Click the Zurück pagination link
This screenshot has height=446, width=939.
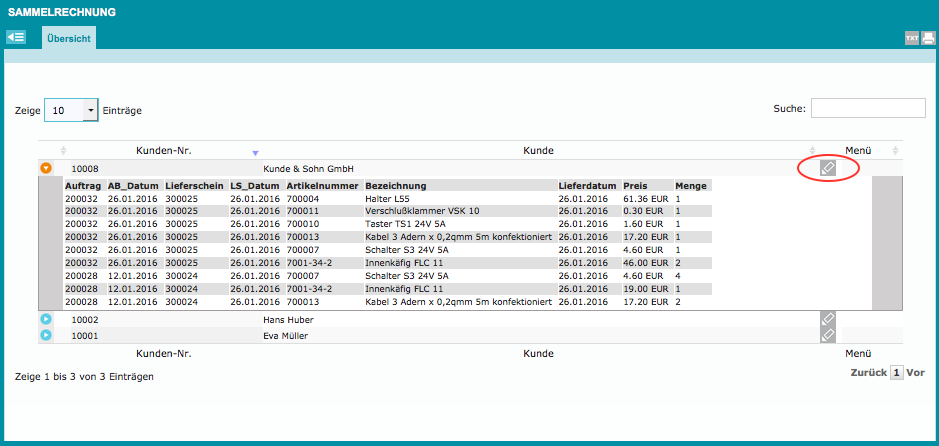point(868,372)
